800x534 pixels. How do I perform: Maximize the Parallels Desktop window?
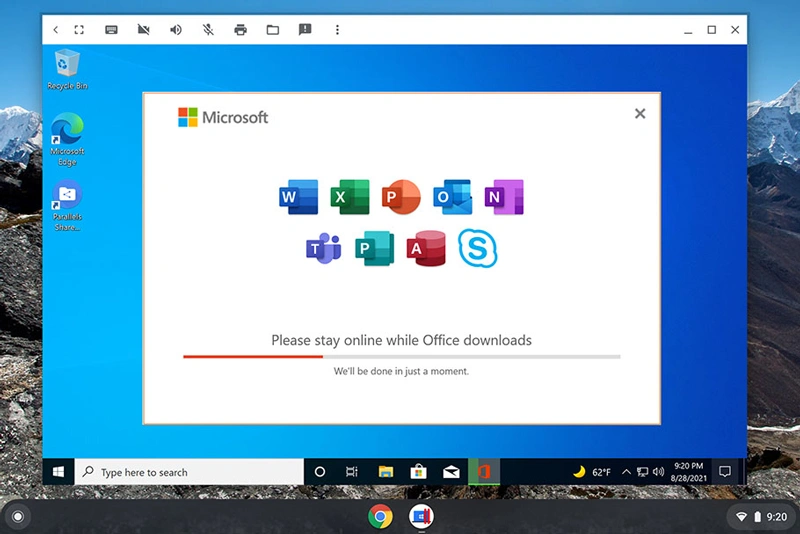(712, 30)
